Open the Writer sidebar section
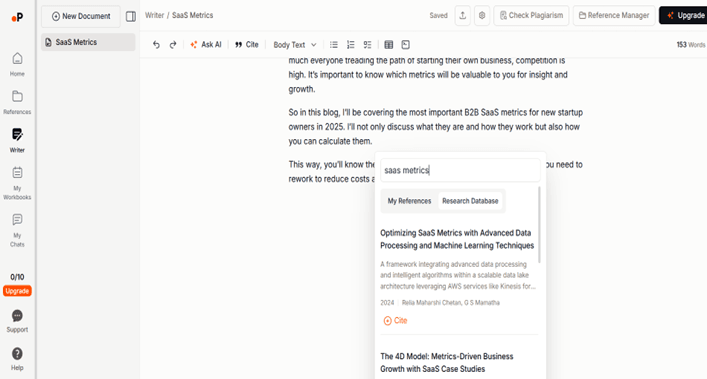The height and width of the screenshot is (379, 707). [17, 141]
